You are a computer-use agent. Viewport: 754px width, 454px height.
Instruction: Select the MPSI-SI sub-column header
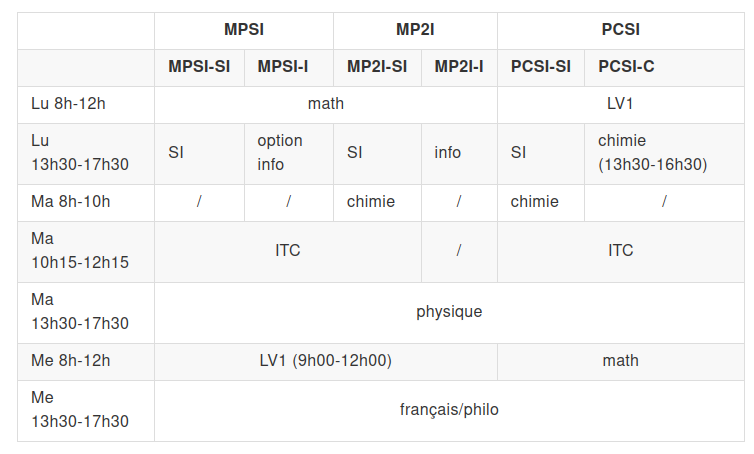pos(199,67)
